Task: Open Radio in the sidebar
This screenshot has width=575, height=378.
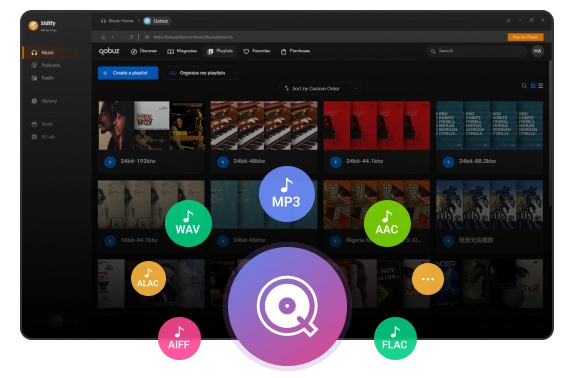Action: pos(43,78)
